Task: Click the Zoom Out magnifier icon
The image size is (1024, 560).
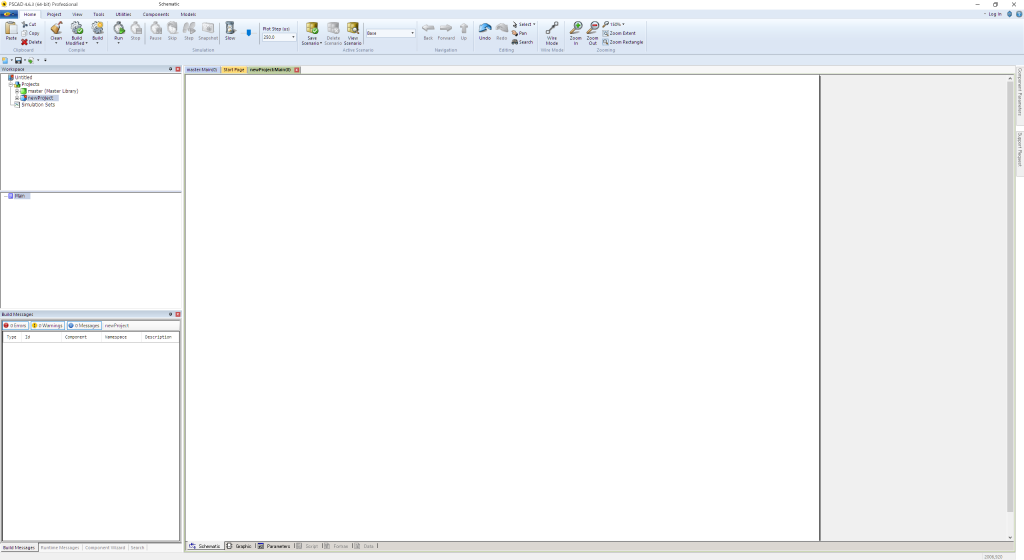Action: tap(592, 29)
